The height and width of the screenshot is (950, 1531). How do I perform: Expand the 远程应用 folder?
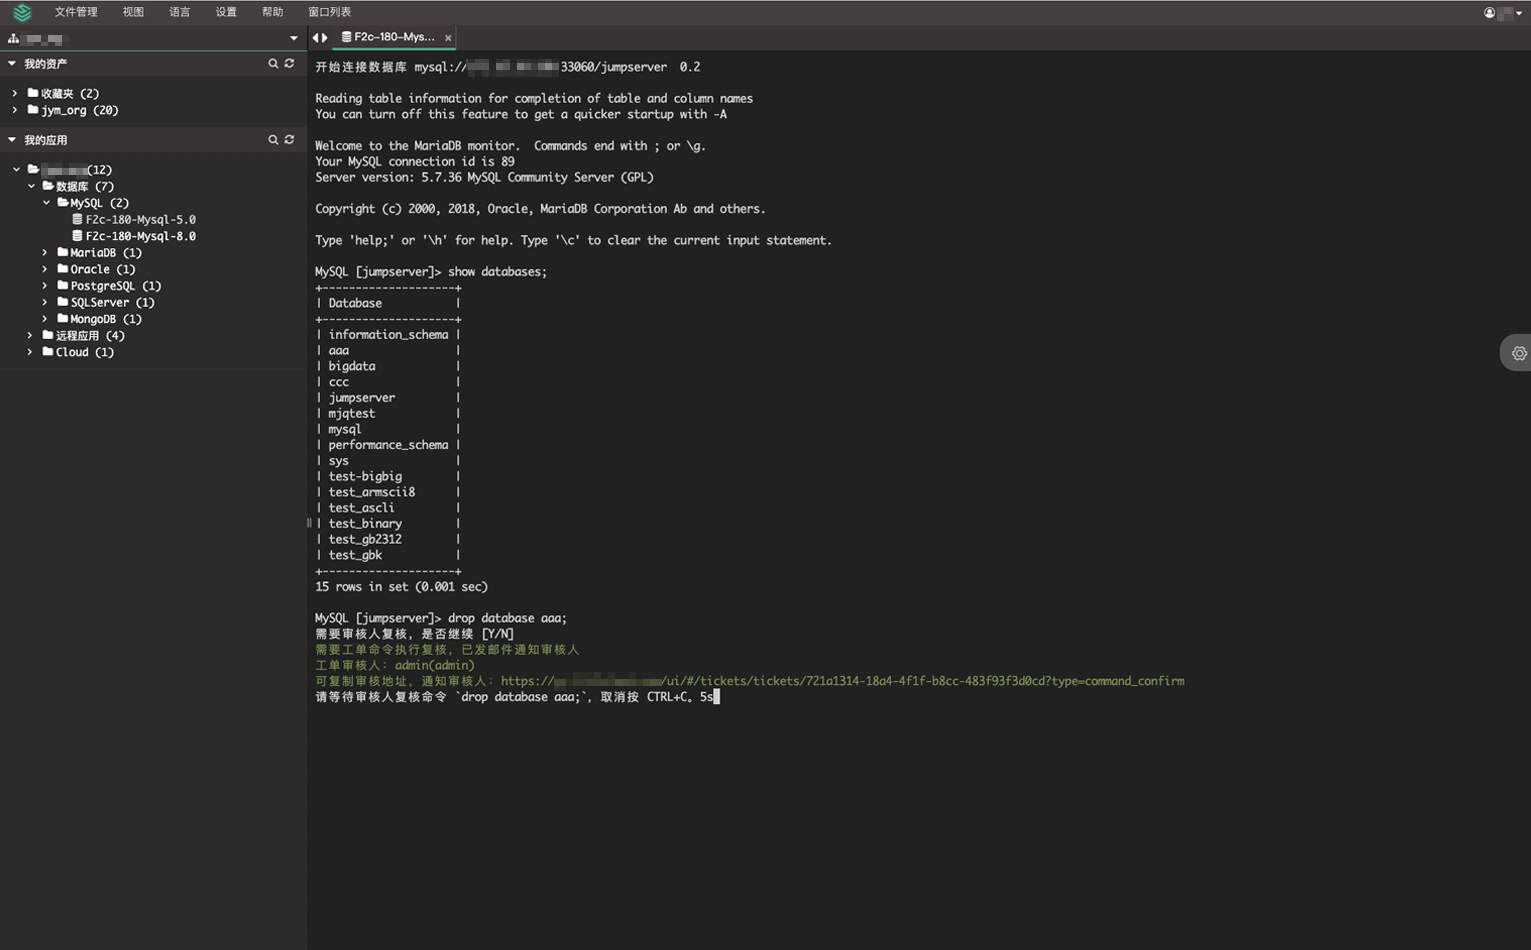pyautogui.click(x=29, y=336)
